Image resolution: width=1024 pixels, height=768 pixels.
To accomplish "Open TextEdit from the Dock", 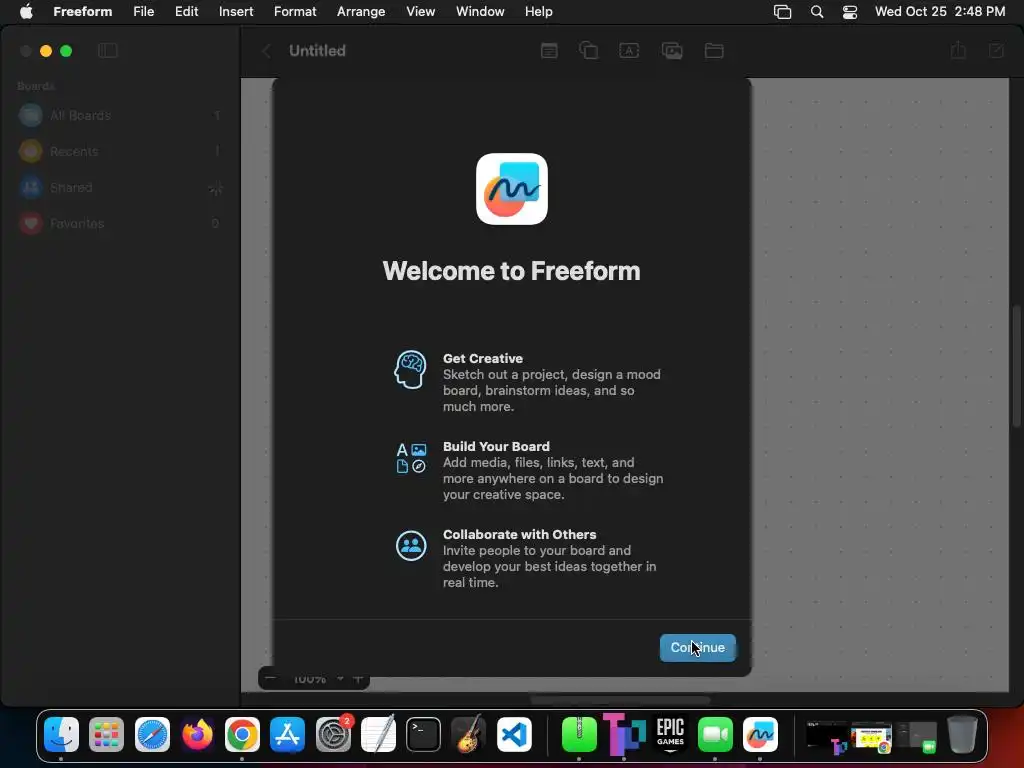I will coord(378,735).
